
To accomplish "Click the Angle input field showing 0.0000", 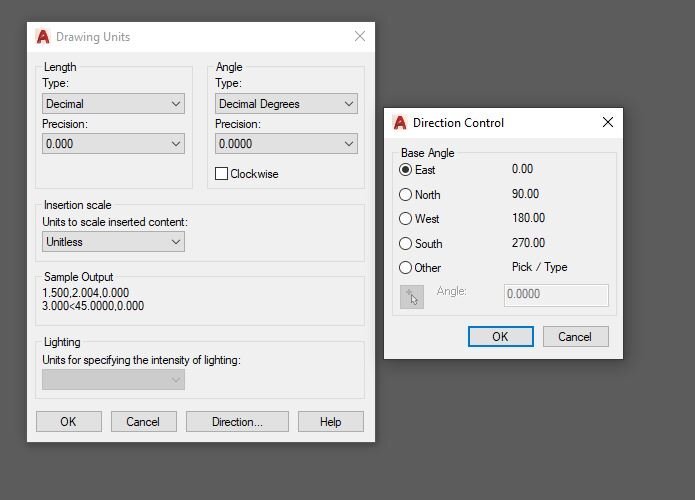I will [x=556, y=295].
